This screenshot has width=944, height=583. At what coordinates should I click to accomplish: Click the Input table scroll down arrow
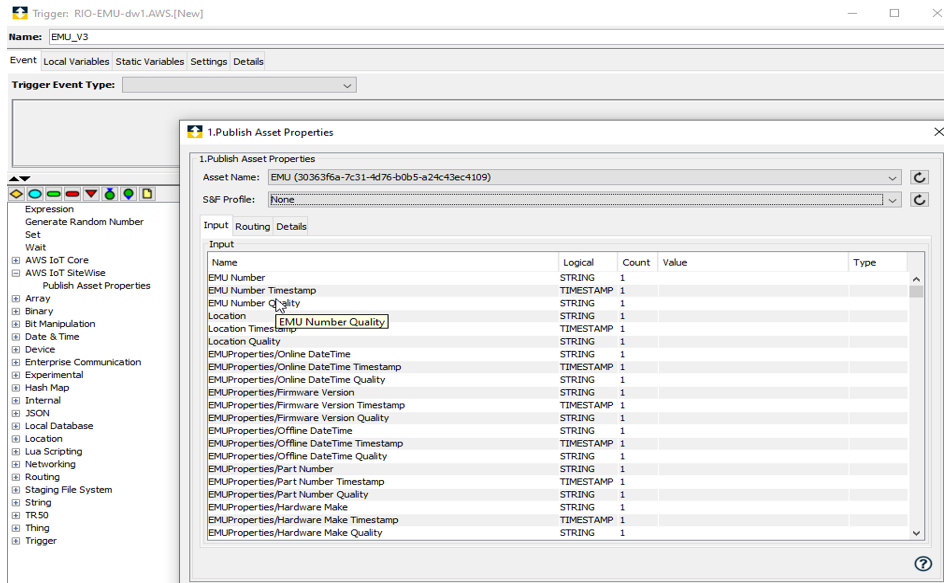[x=916, y=533]
